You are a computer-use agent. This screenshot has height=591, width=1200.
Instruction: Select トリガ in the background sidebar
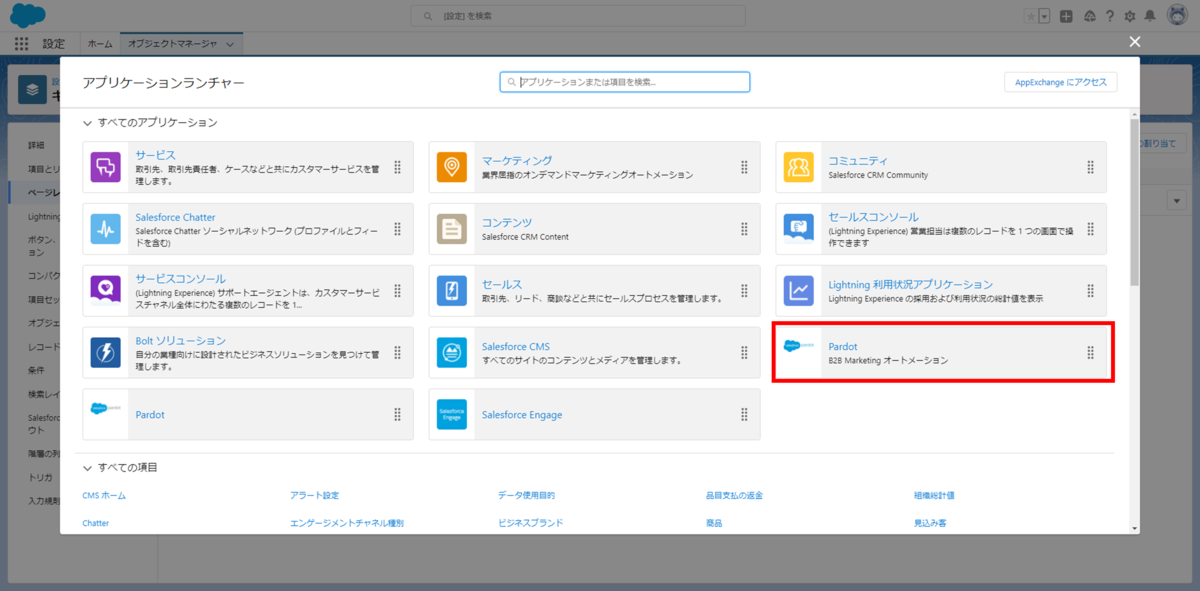(x=40, y=478)
